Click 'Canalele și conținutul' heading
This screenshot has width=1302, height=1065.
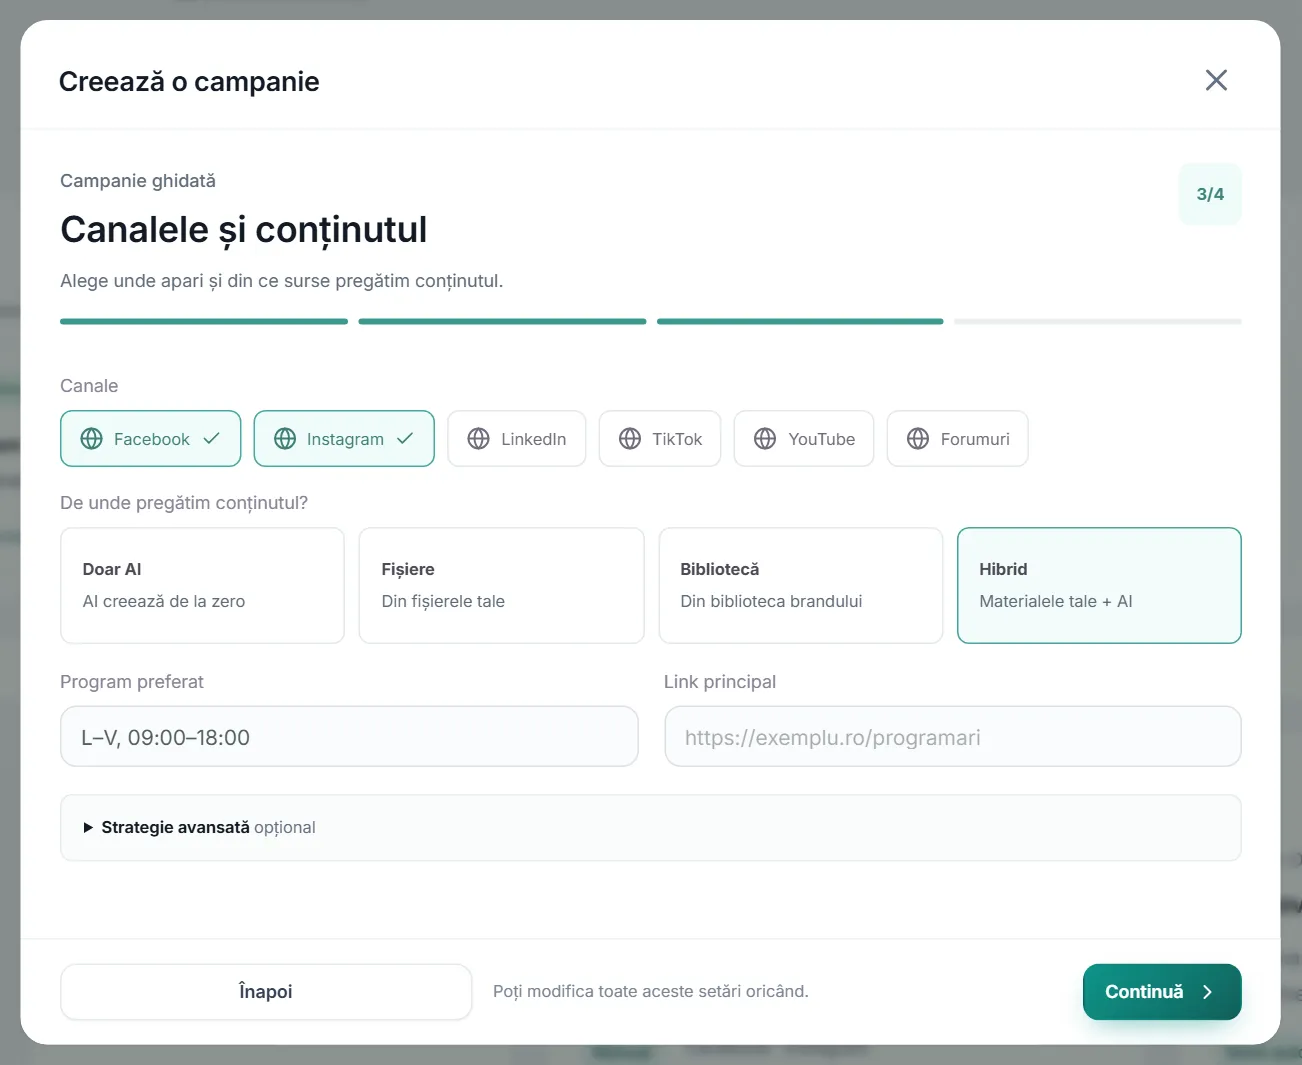coord(243,230)
